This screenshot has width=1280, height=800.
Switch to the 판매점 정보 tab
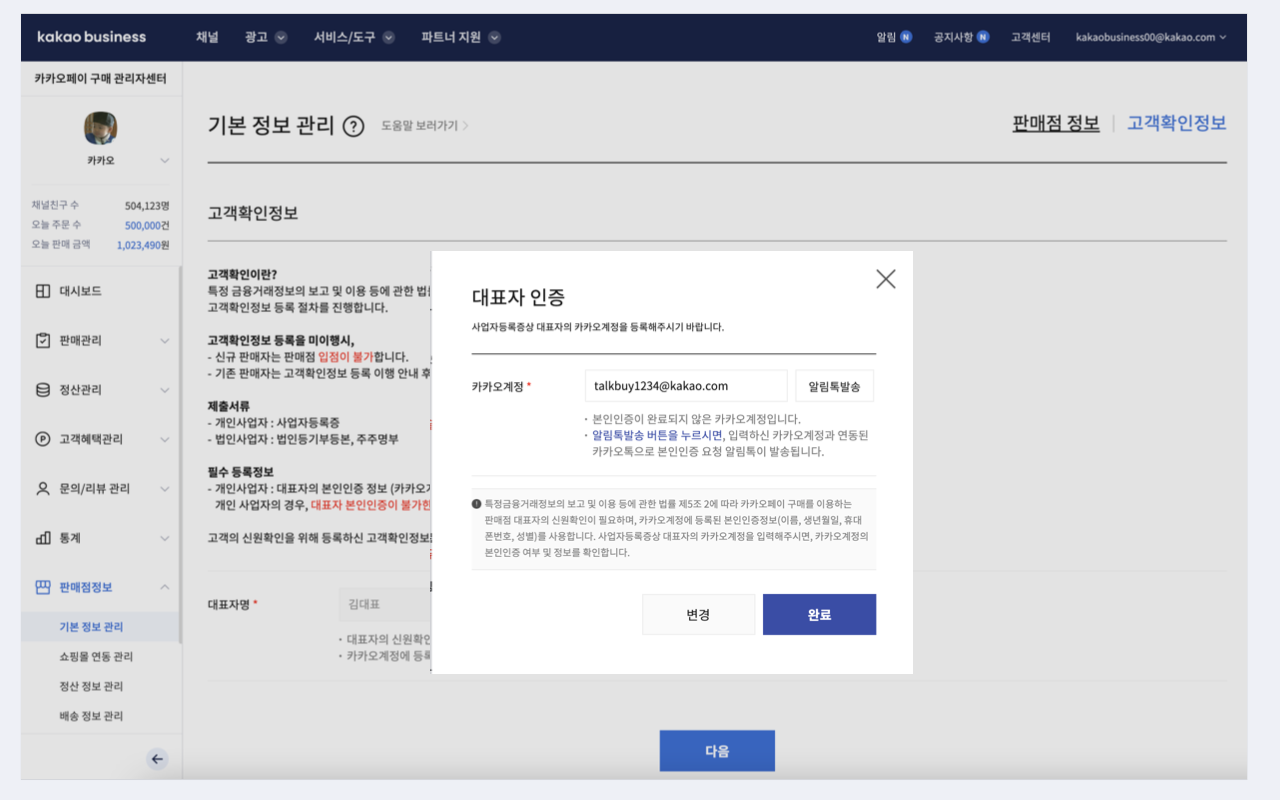[1056, 124]
